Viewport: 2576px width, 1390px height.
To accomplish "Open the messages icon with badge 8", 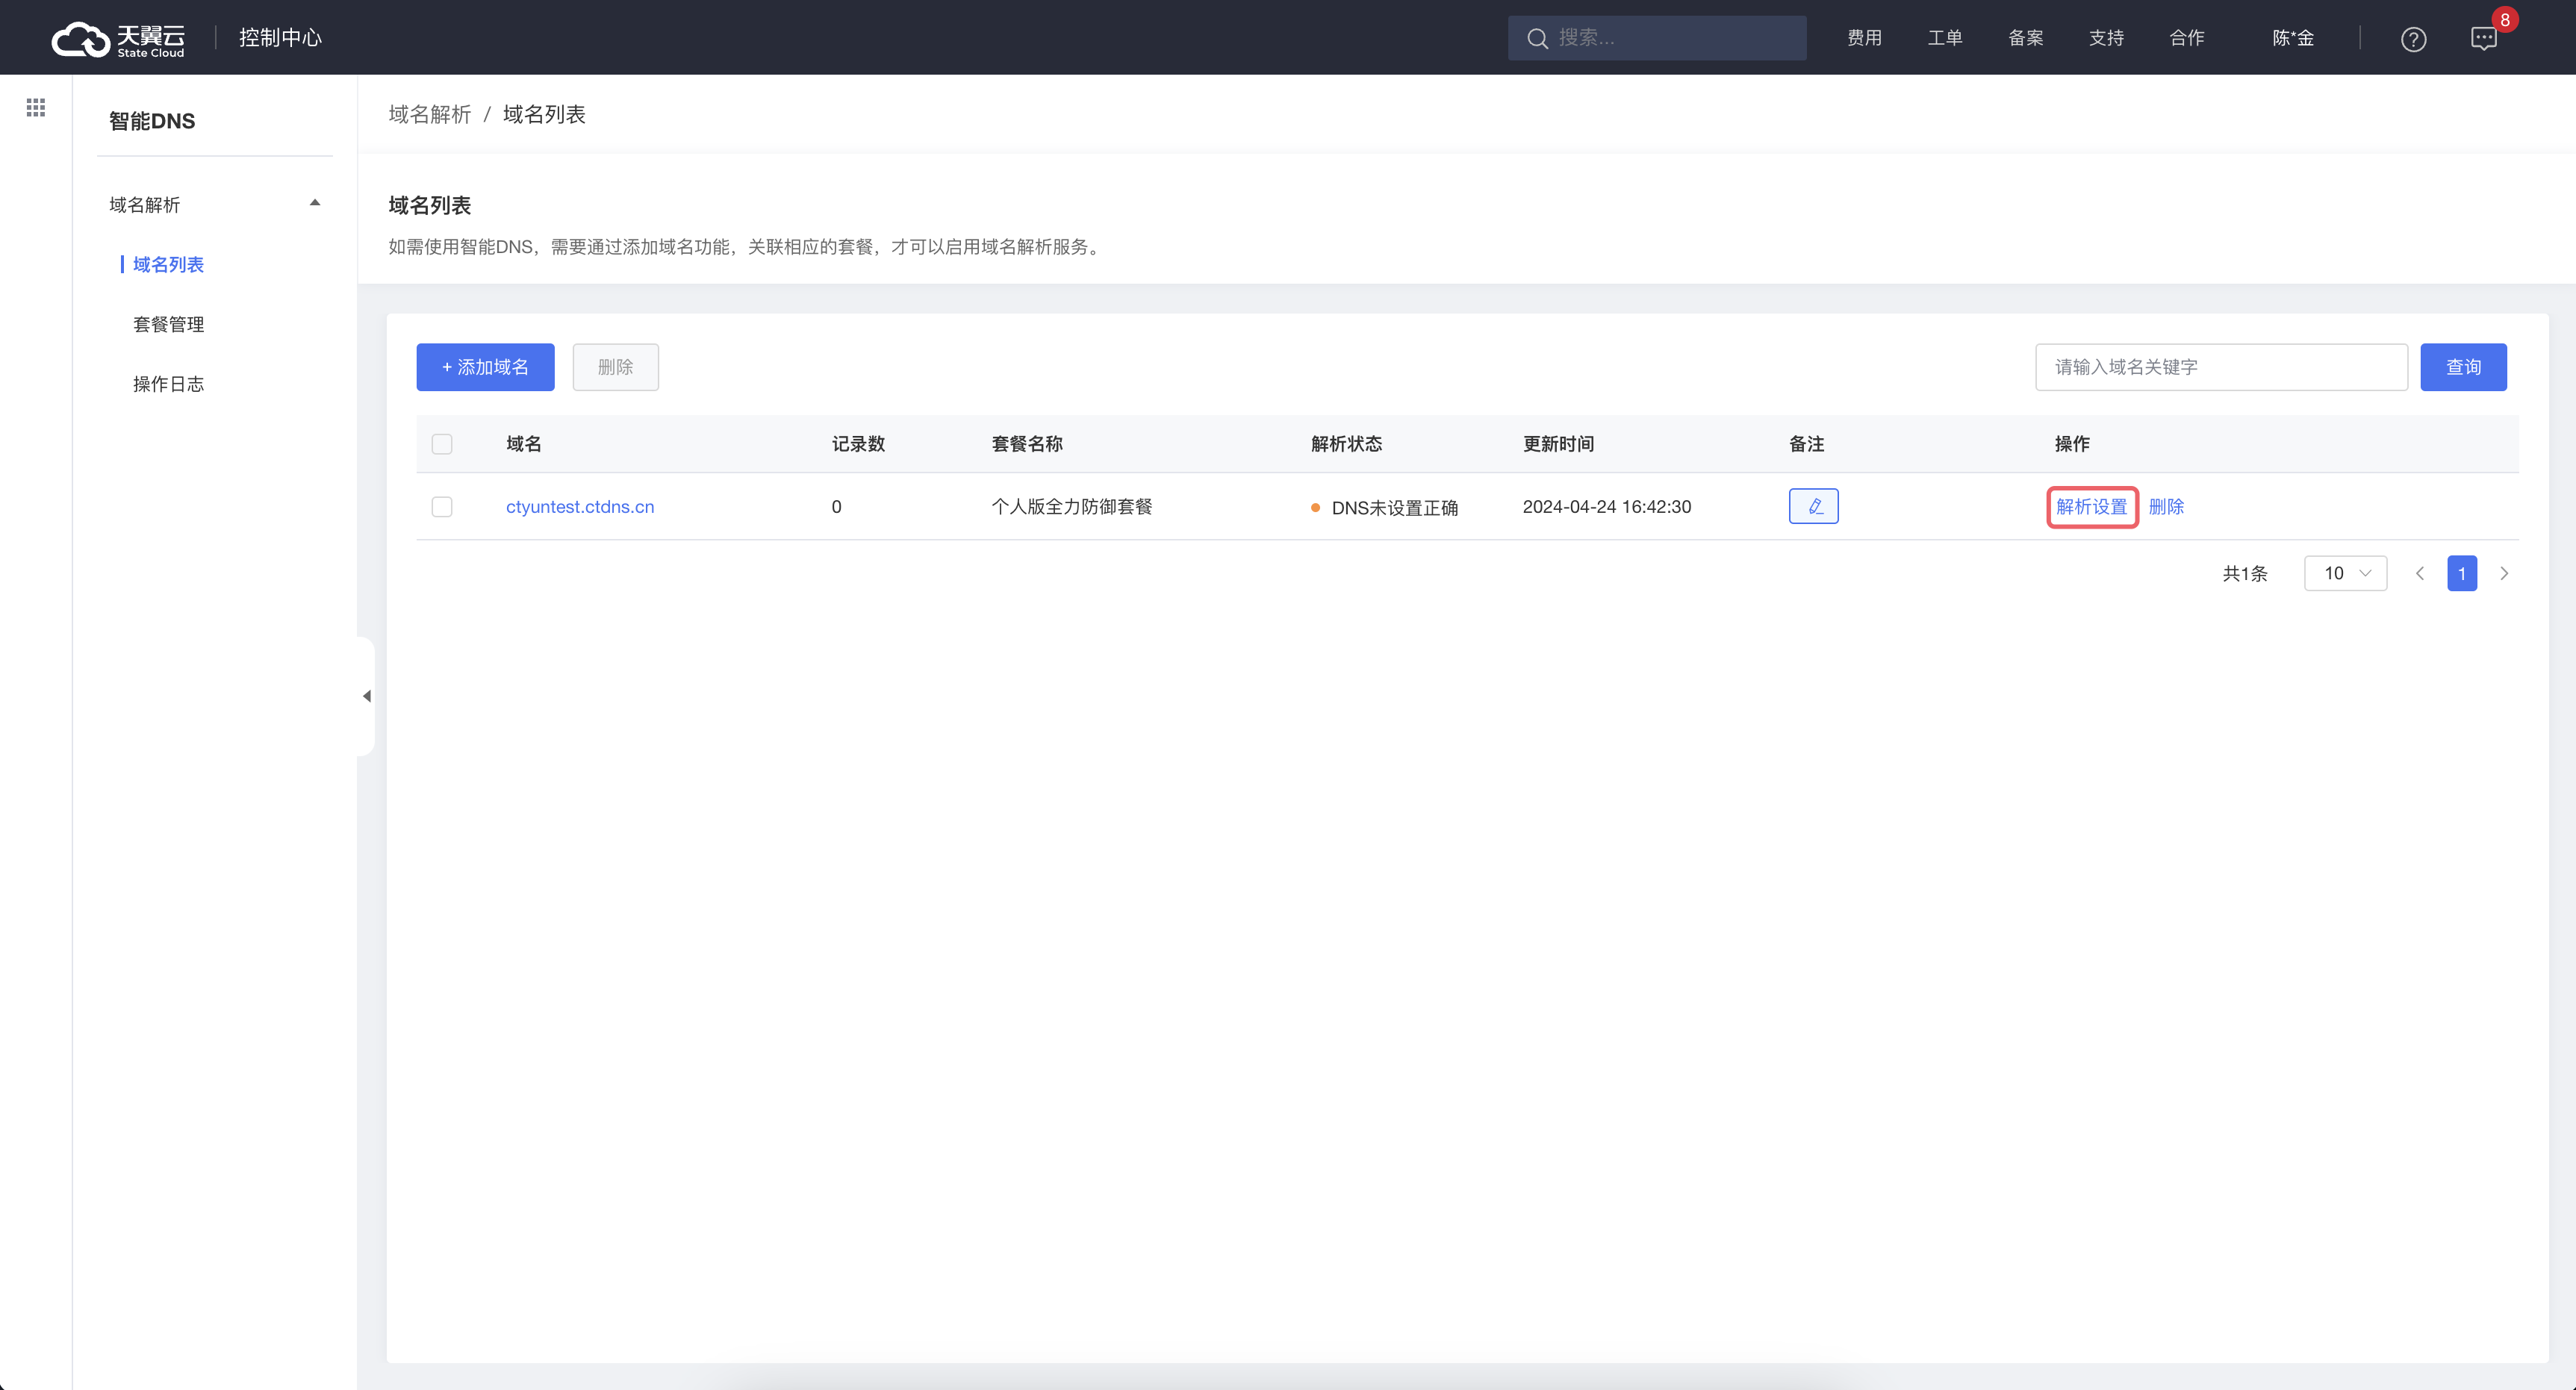I will pos(2484,38).
